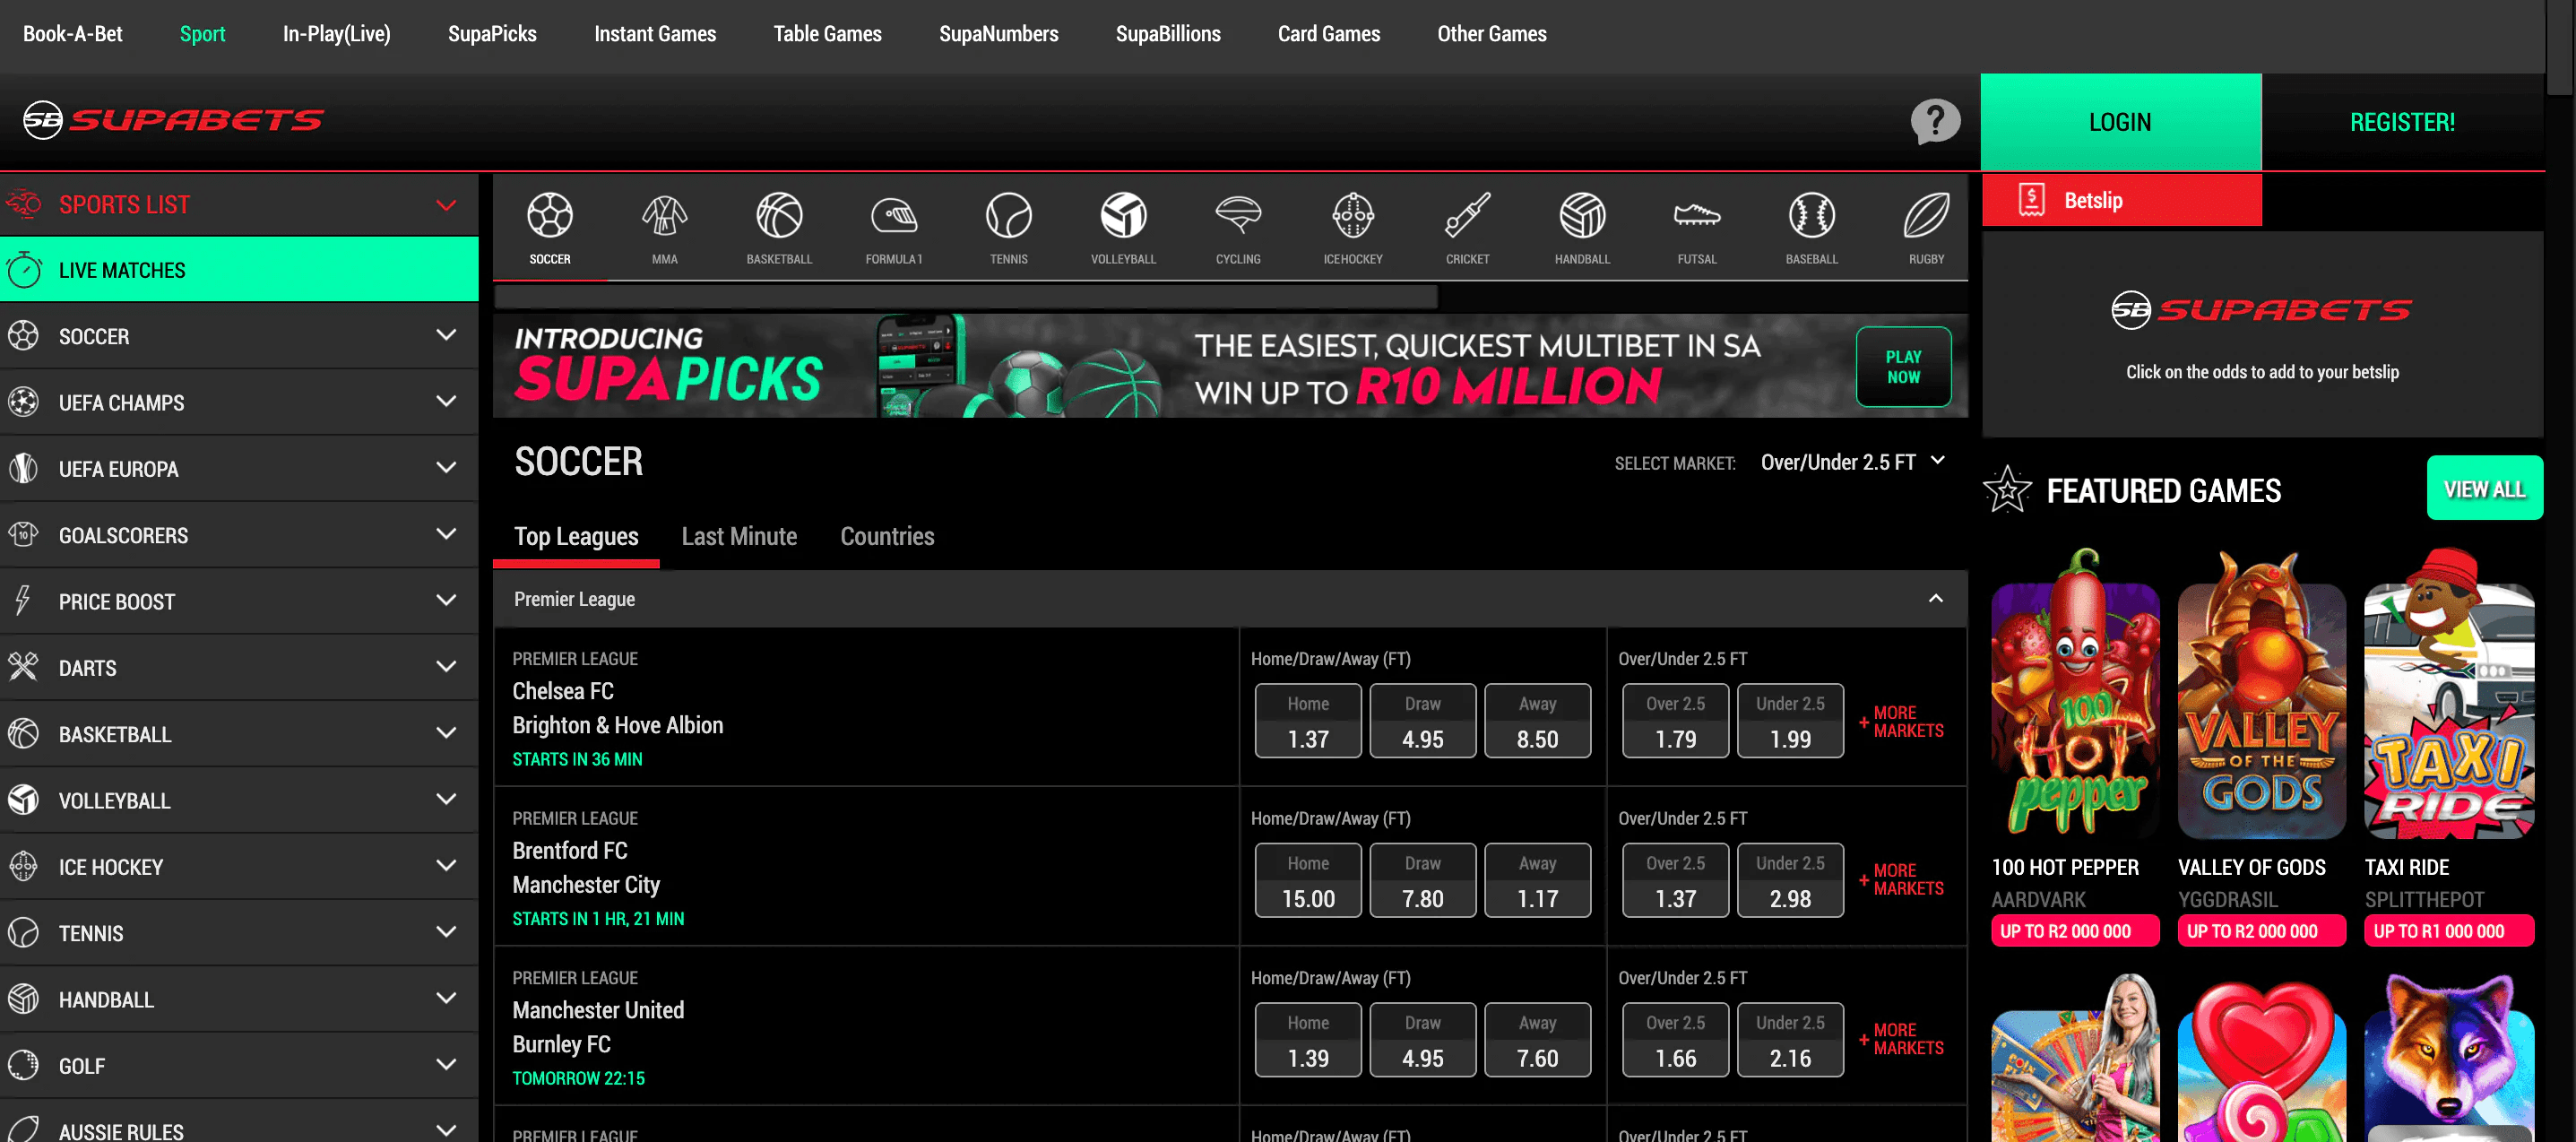
Task: Toggle Live Matches section on
Action: coord(237,268)
